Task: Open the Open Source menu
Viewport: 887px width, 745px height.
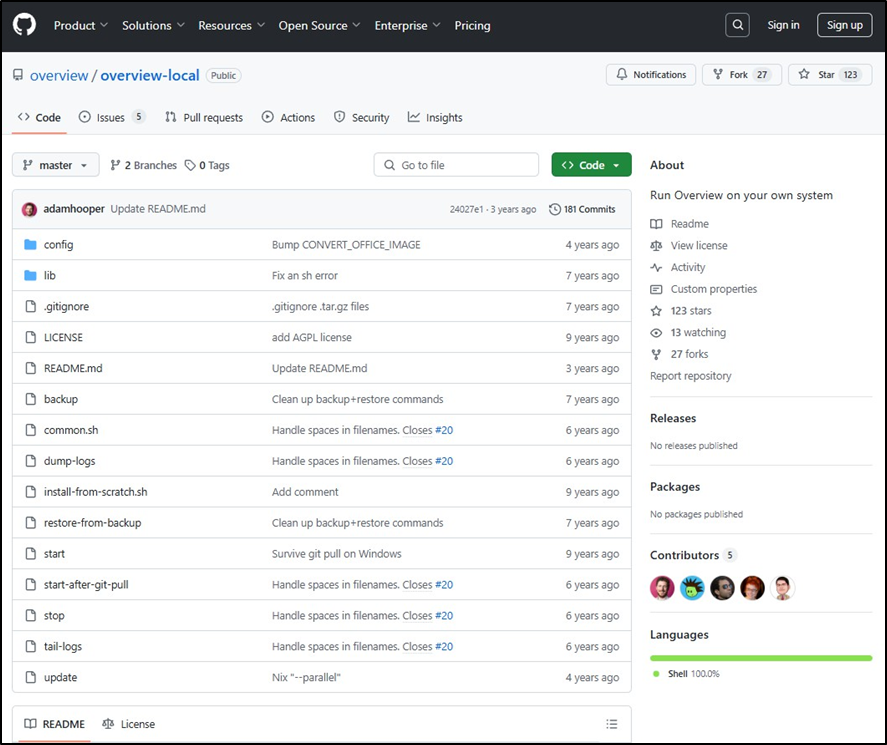Action: (320, 25)
